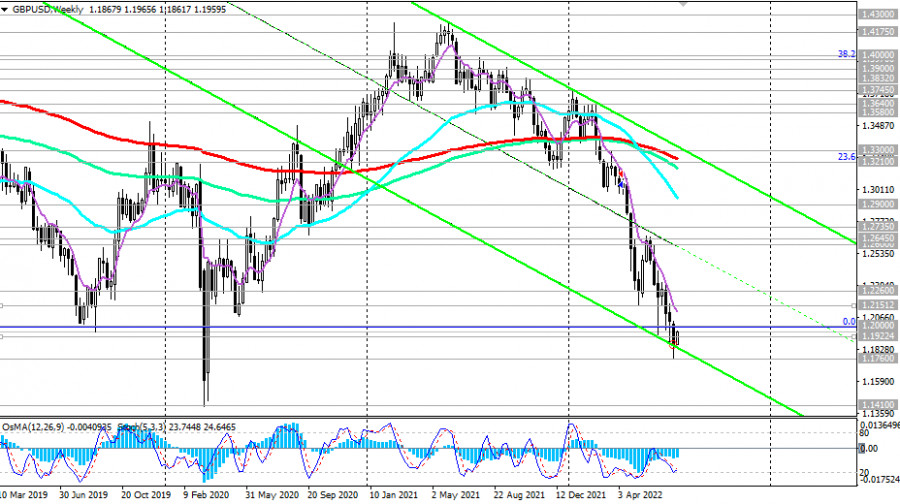Click the 1.14100 support level tag
The image size is (900, 504).
[876, 402]
